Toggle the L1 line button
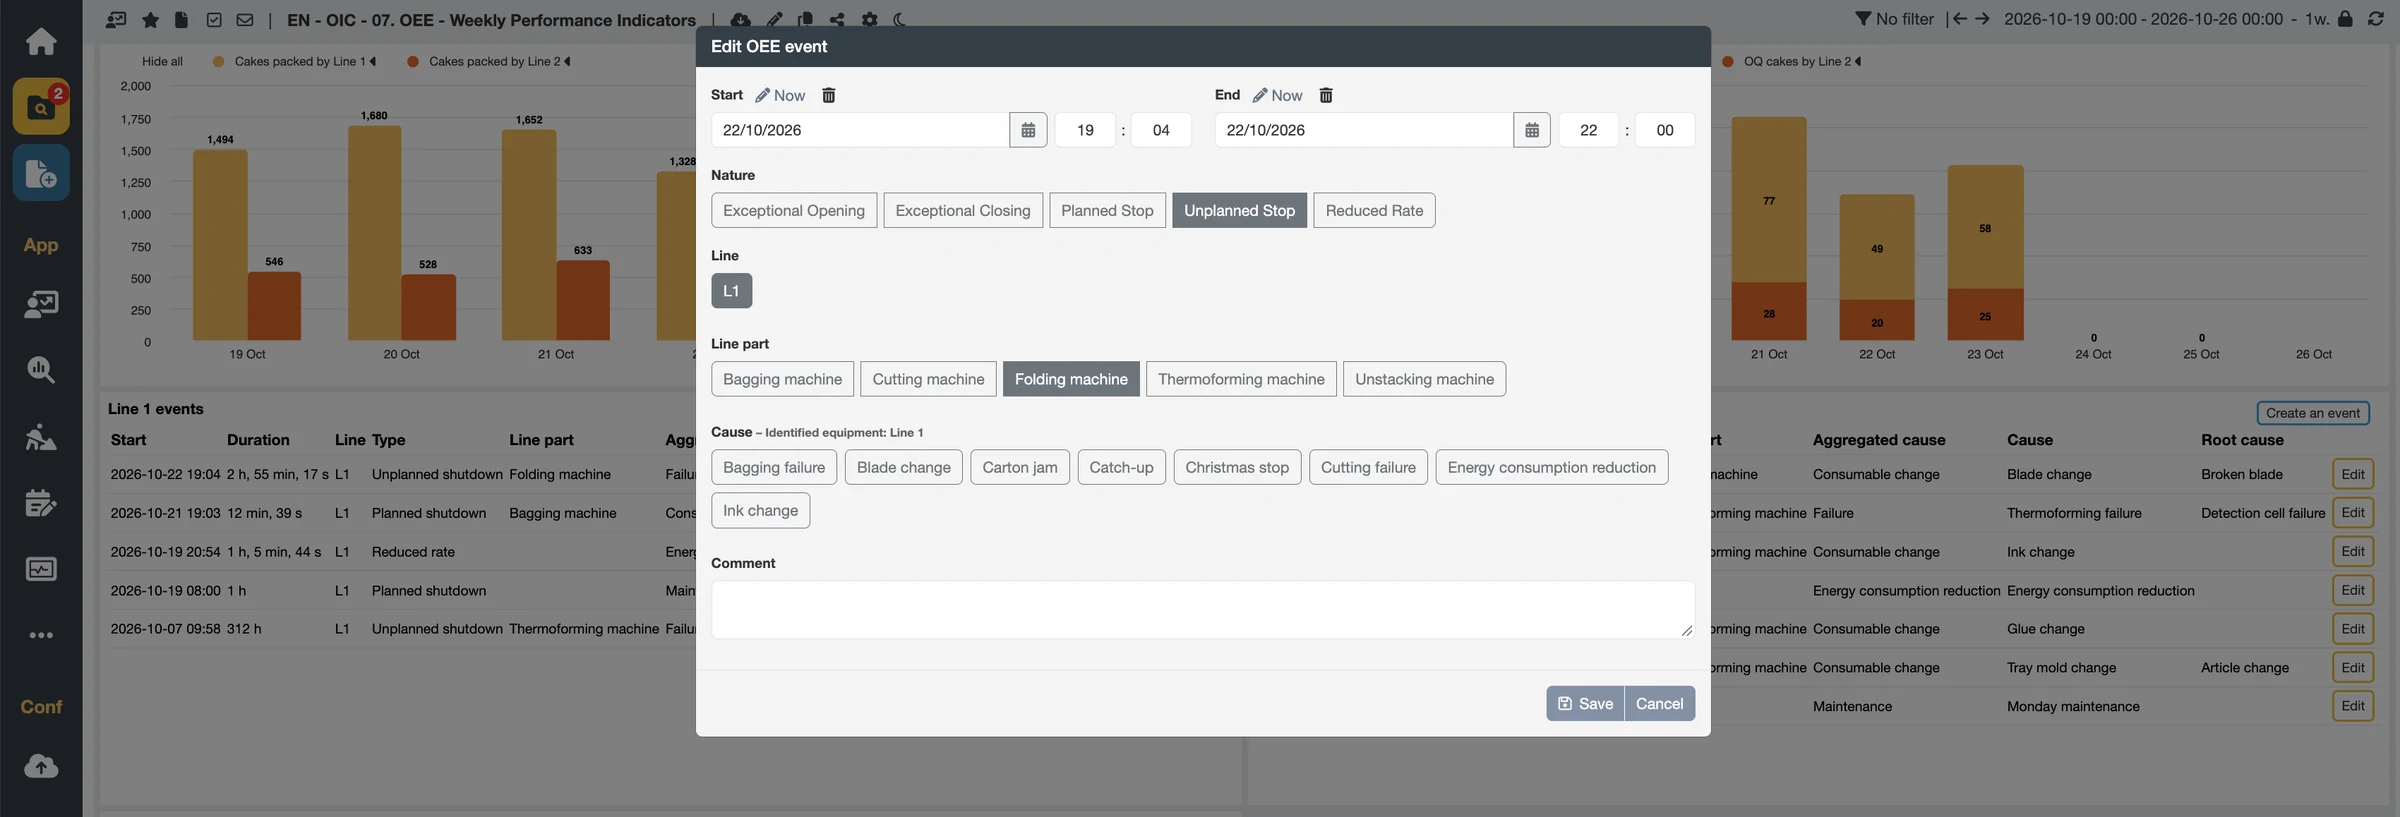This screenshot has height=817, width=2400. (732, 291)
